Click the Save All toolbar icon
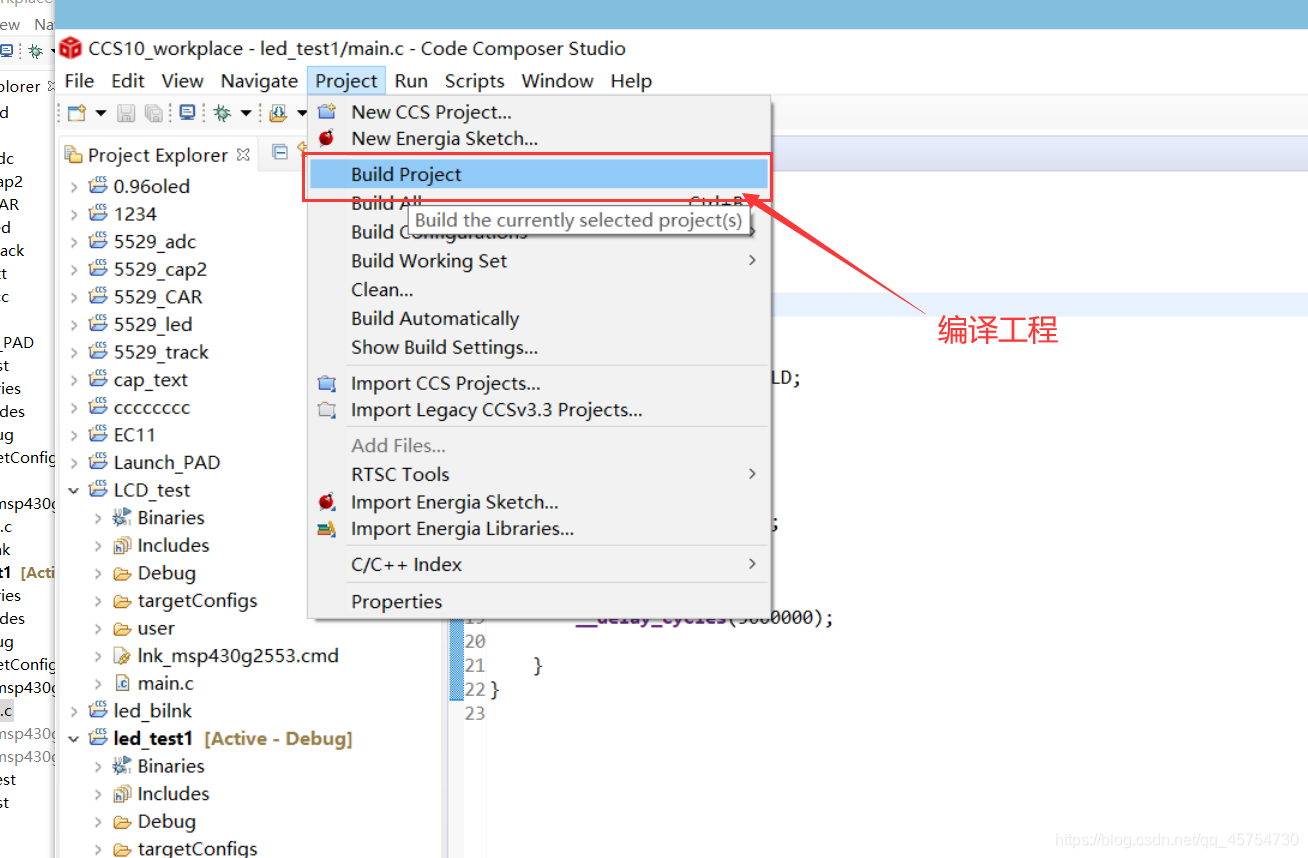The height and width of the screenshot is (858, 1308). click(x=153, y=113)
